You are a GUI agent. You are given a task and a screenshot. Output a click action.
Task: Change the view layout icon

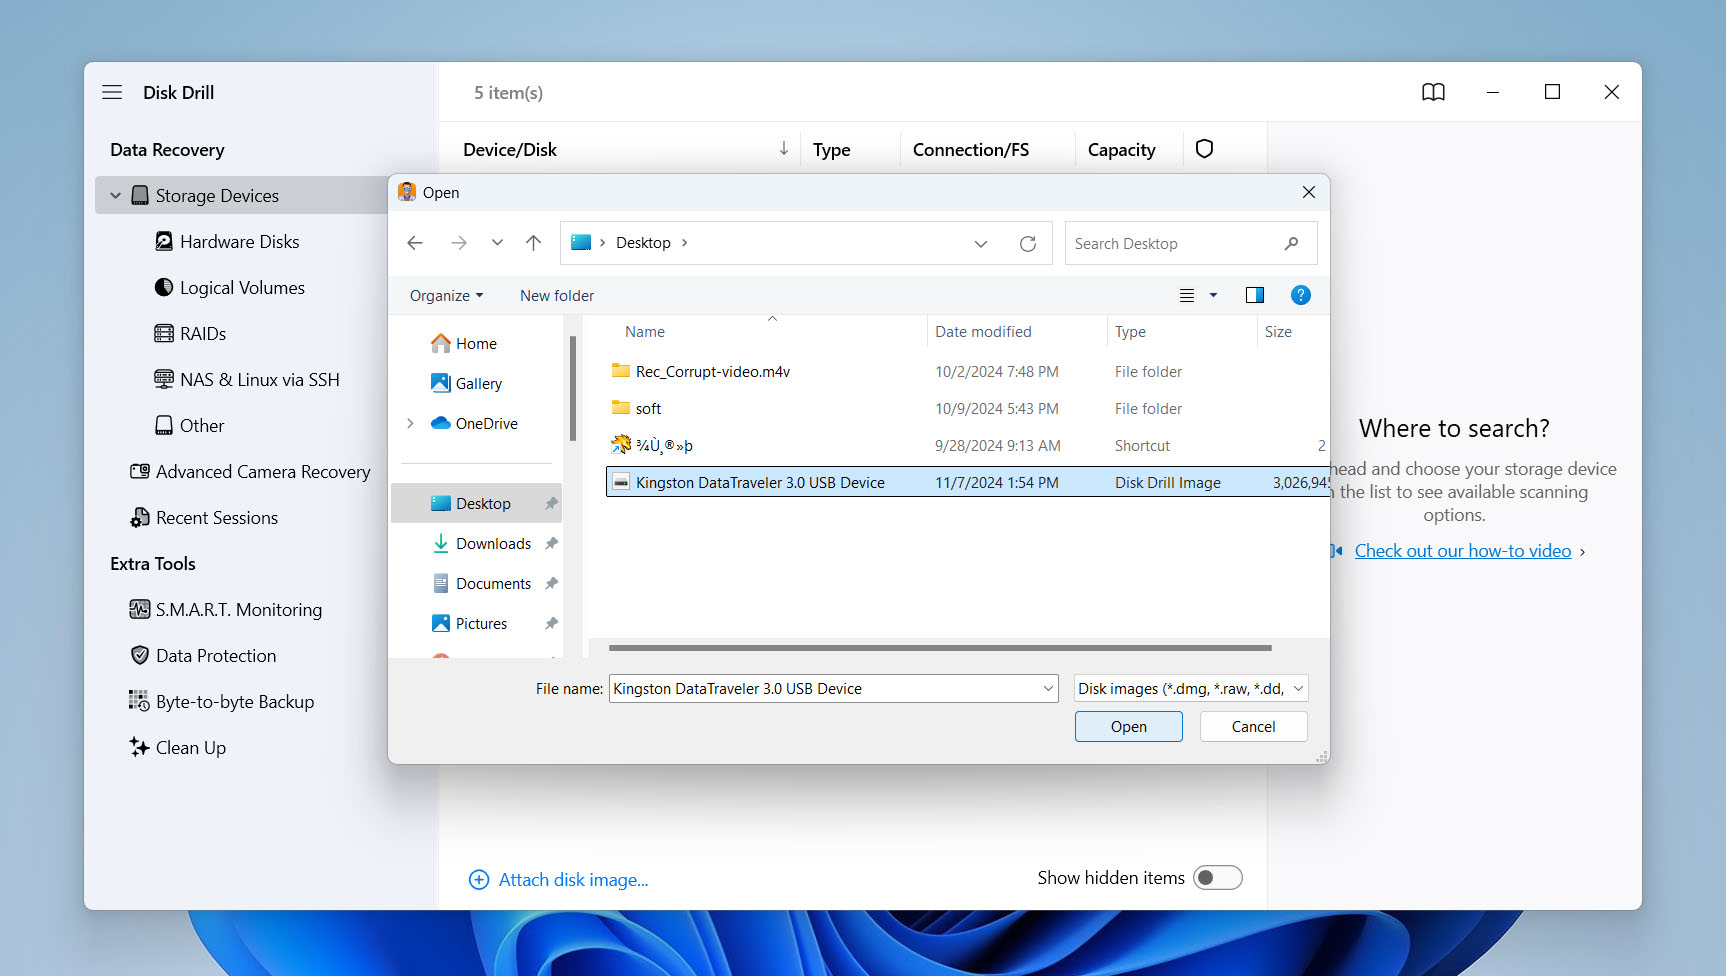tap(1187, 295)
